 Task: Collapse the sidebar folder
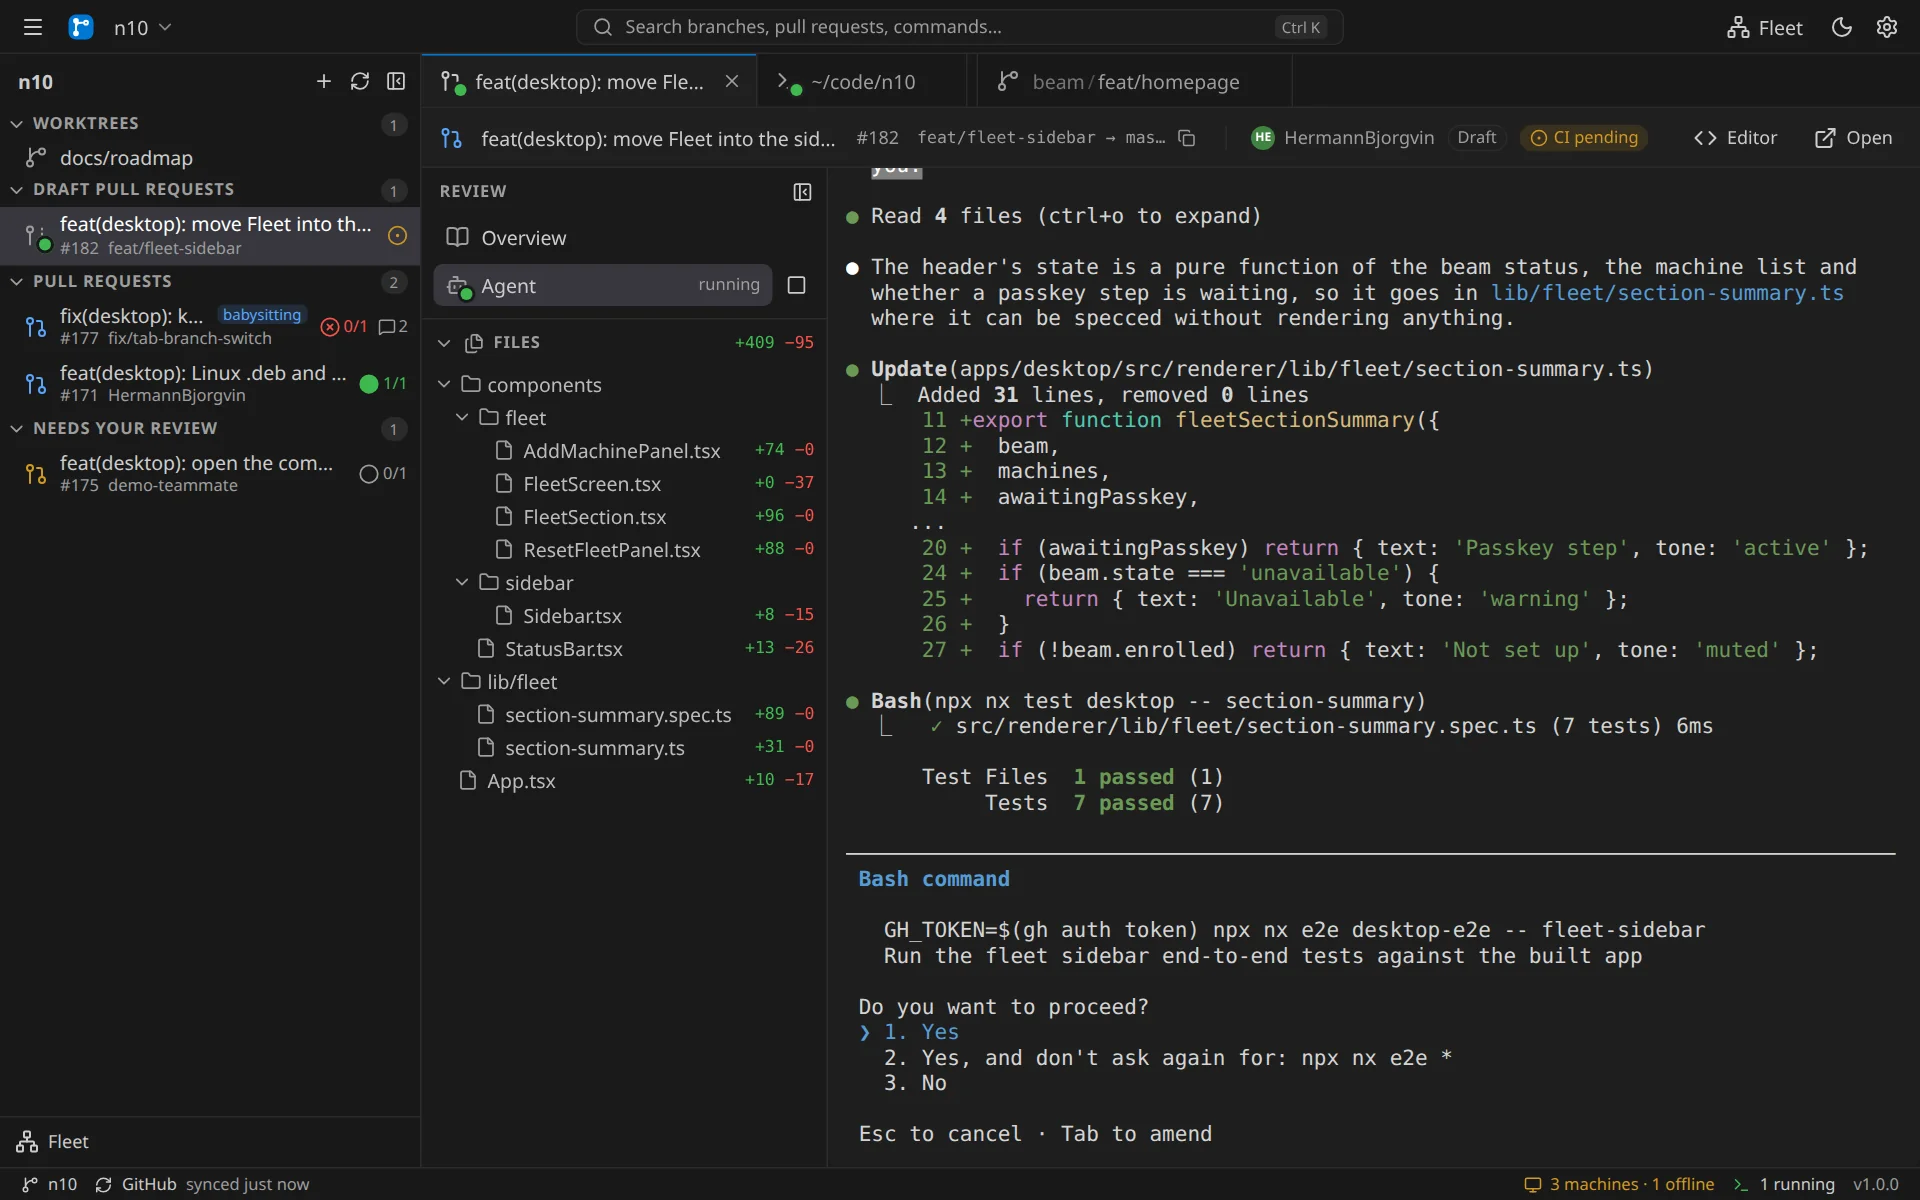(x=462, y=582)
